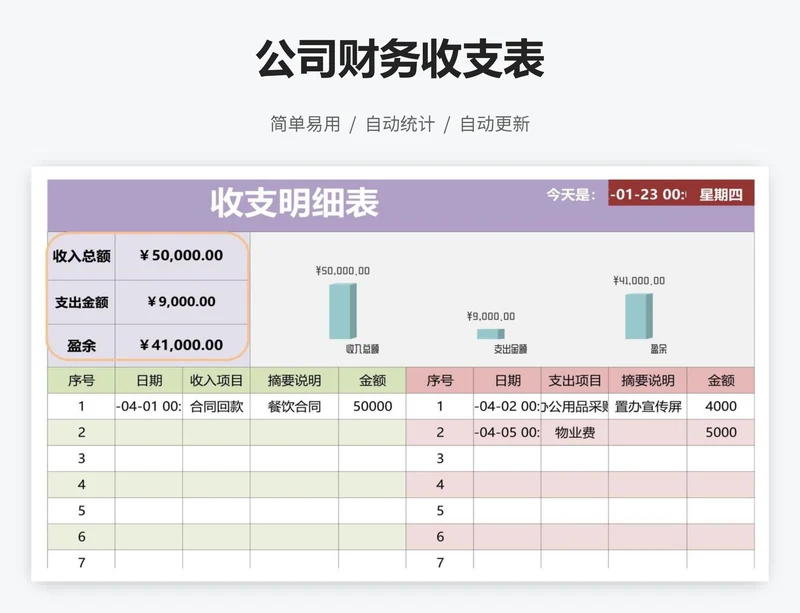Click the date cell showing -01-23 00:

coord(648,194)
